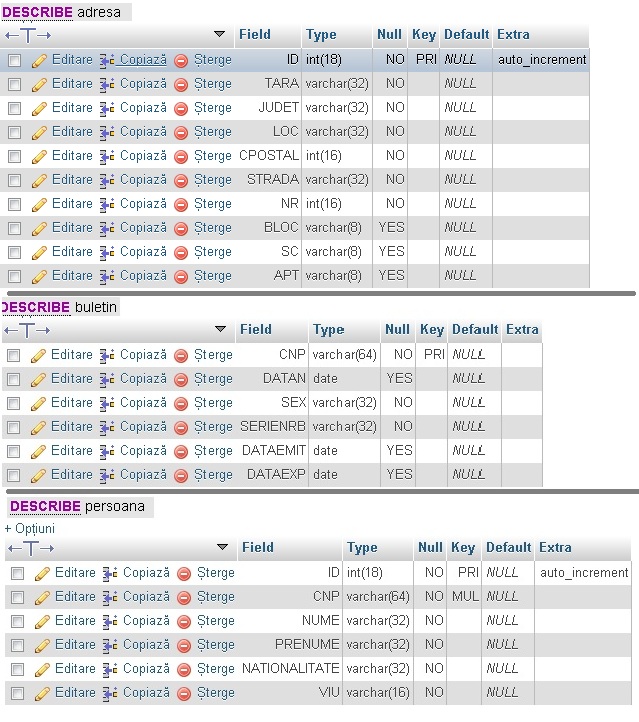
Task: Click 'NATIONALITATE' field name in persoana table
Action: coord(290,669)
